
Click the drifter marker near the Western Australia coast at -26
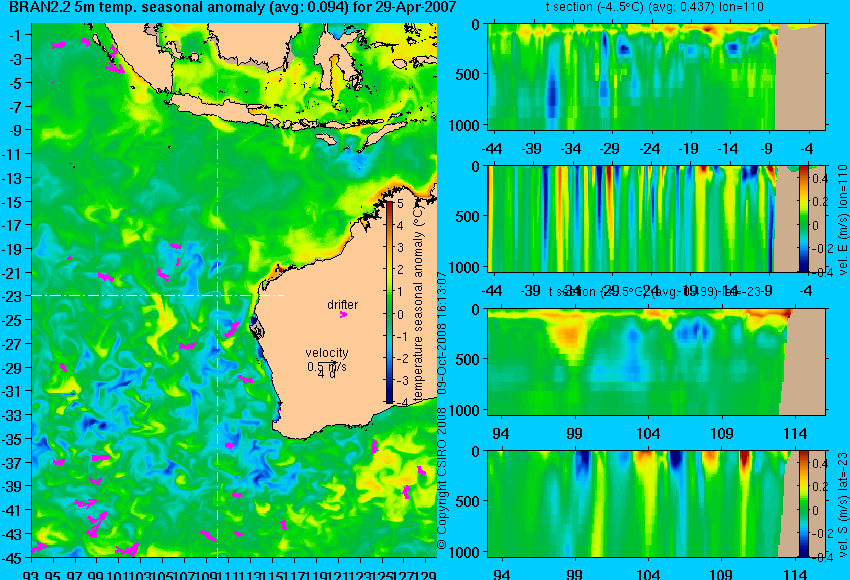coord(233,329)
